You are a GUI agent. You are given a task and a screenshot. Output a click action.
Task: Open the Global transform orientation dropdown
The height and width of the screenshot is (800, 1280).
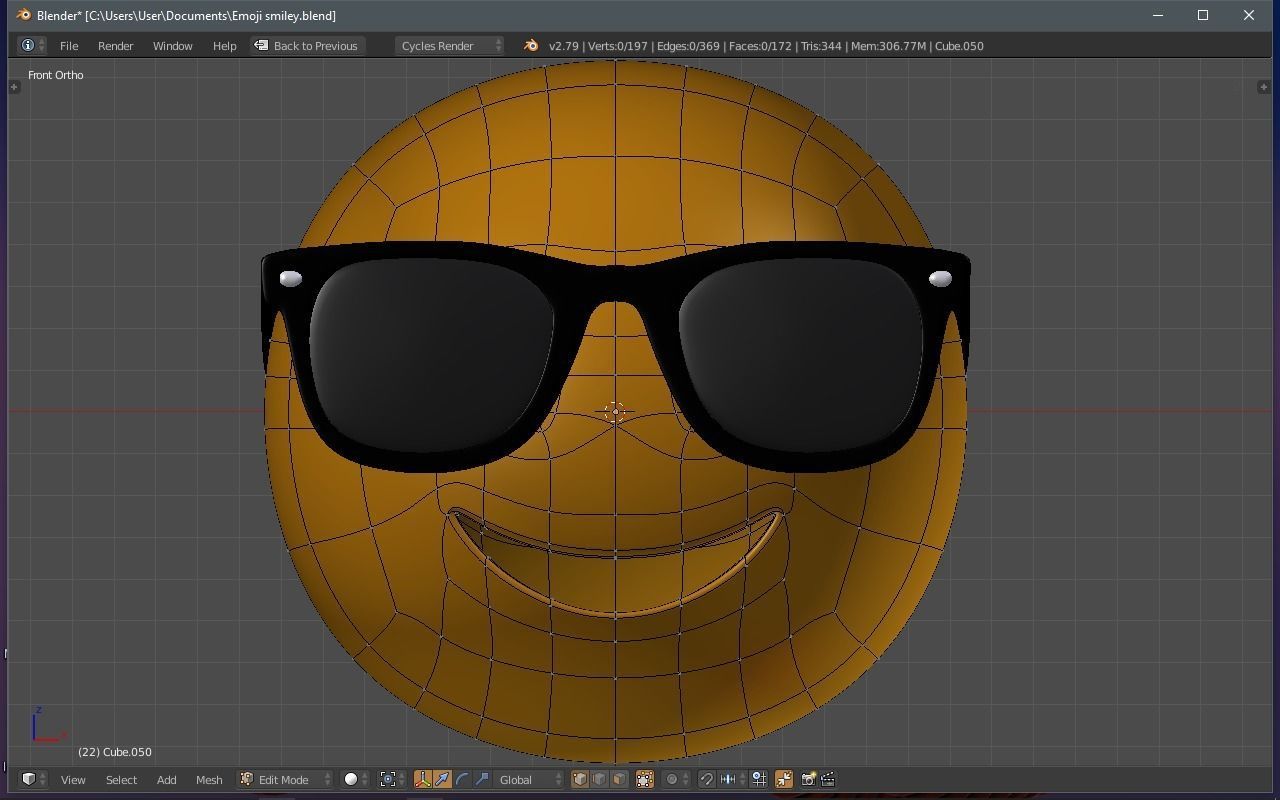pyautogui.click(x=528, y=779)
